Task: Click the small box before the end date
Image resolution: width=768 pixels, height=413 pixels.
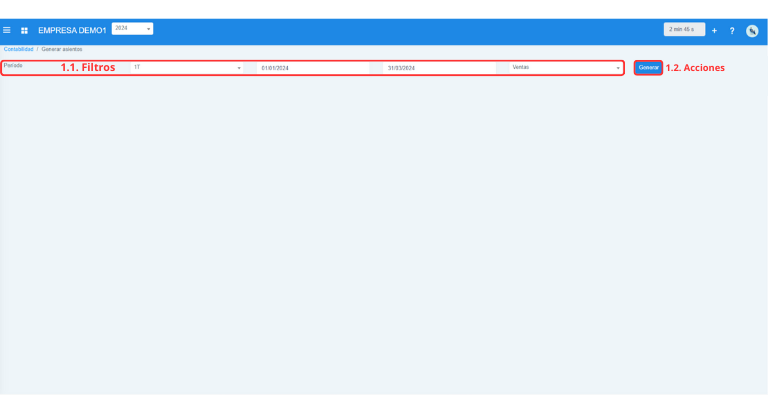Action: [376, 68]
